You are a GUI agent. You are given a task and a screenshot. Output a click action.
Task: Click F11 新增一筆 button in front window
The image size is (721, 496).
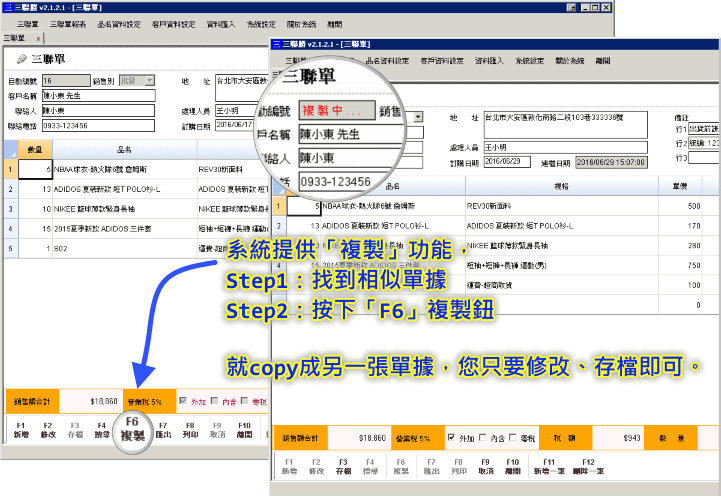(x=549, y=467)
